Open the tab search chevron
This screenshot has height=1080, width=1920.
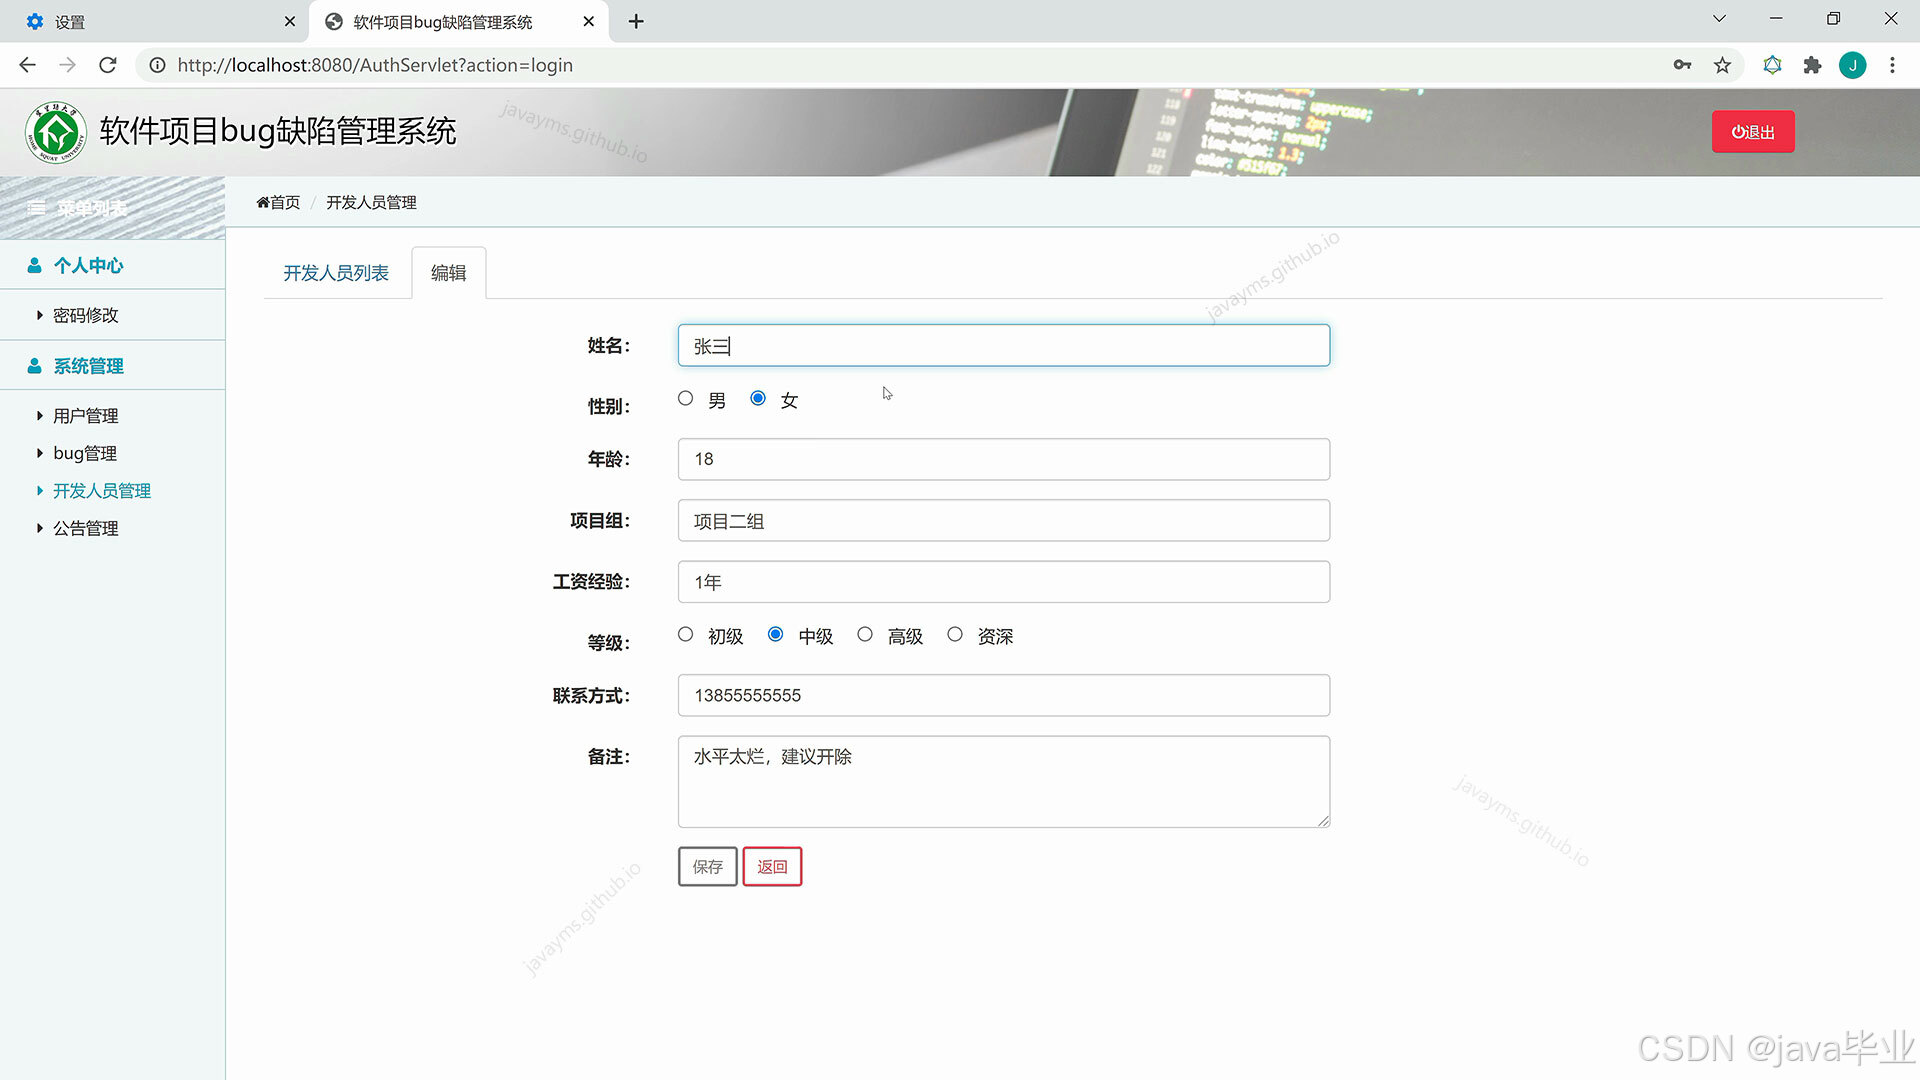click(x=1719, y=19)
